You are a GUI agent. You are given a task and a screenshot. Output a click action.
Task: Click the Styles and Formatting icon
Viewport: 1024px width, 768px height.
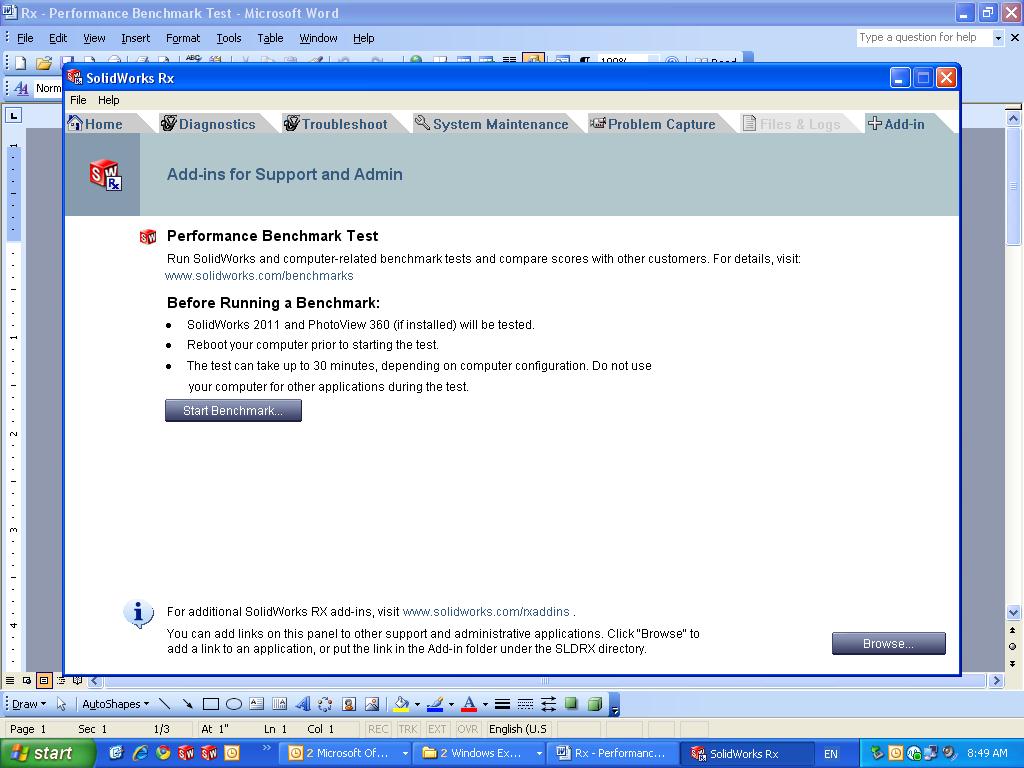(21, 88)
